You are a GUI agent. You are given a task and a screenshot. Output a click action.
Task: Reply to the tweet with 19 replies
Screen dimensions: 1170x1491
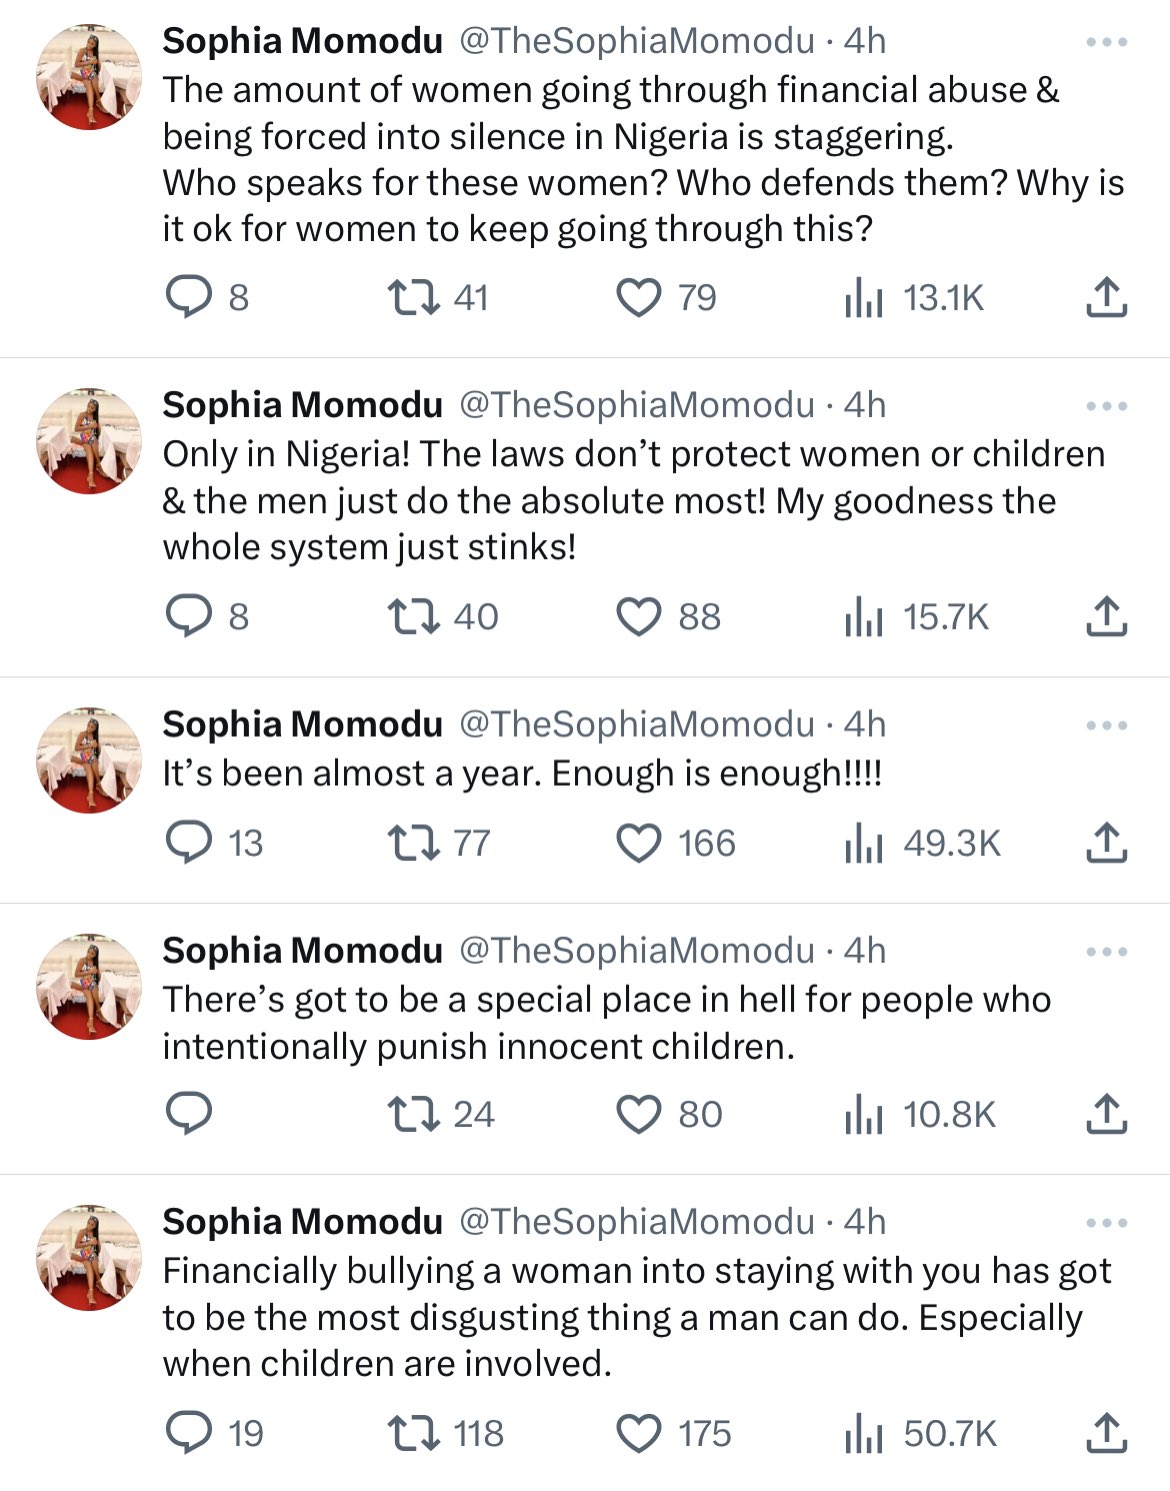tap(189, 1434)
